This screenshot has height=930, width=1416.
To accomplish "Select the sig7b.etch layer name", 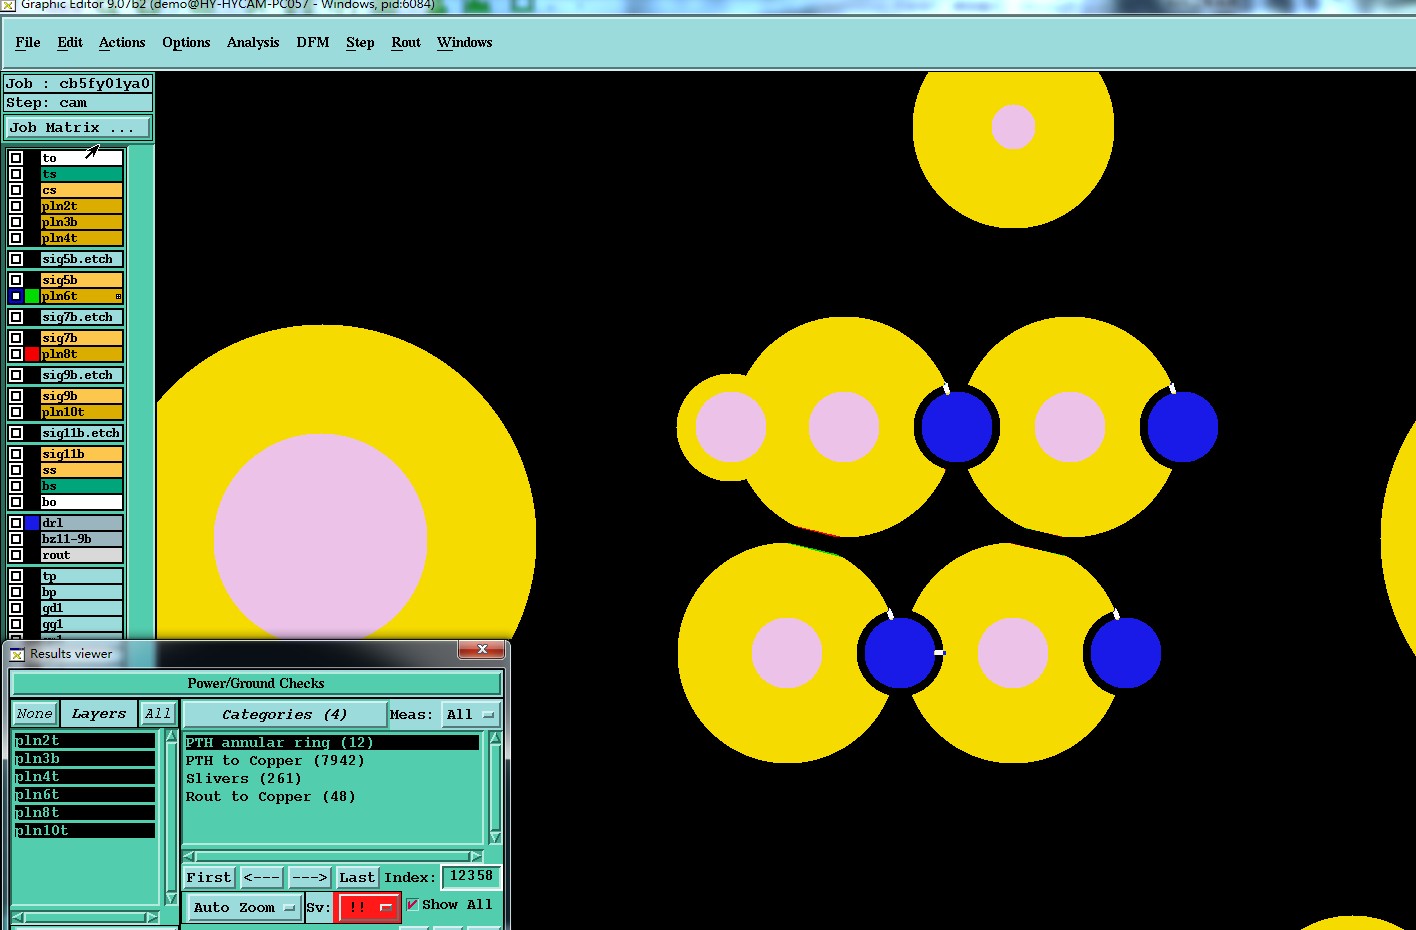I will click(82, 317).
